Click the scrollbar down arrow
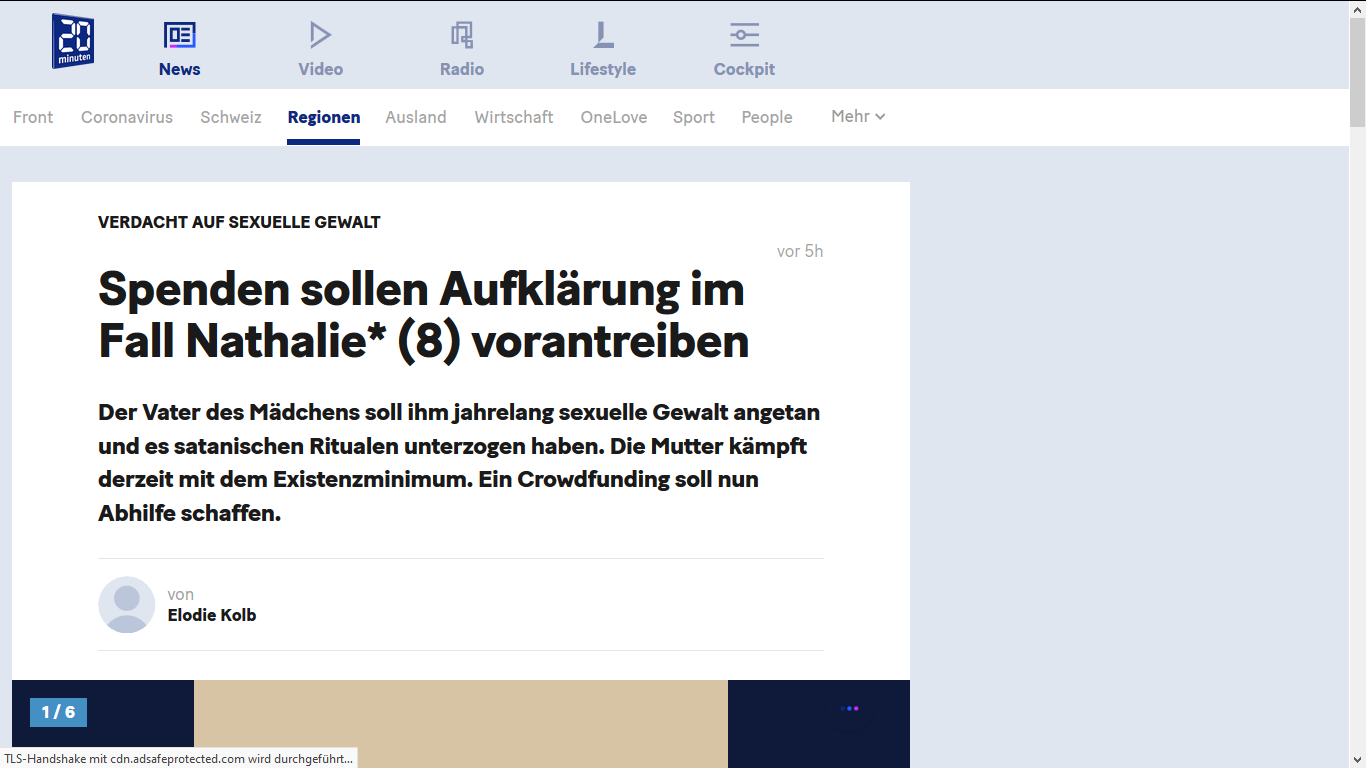1366x768 pixels. tap(1357, 759)
